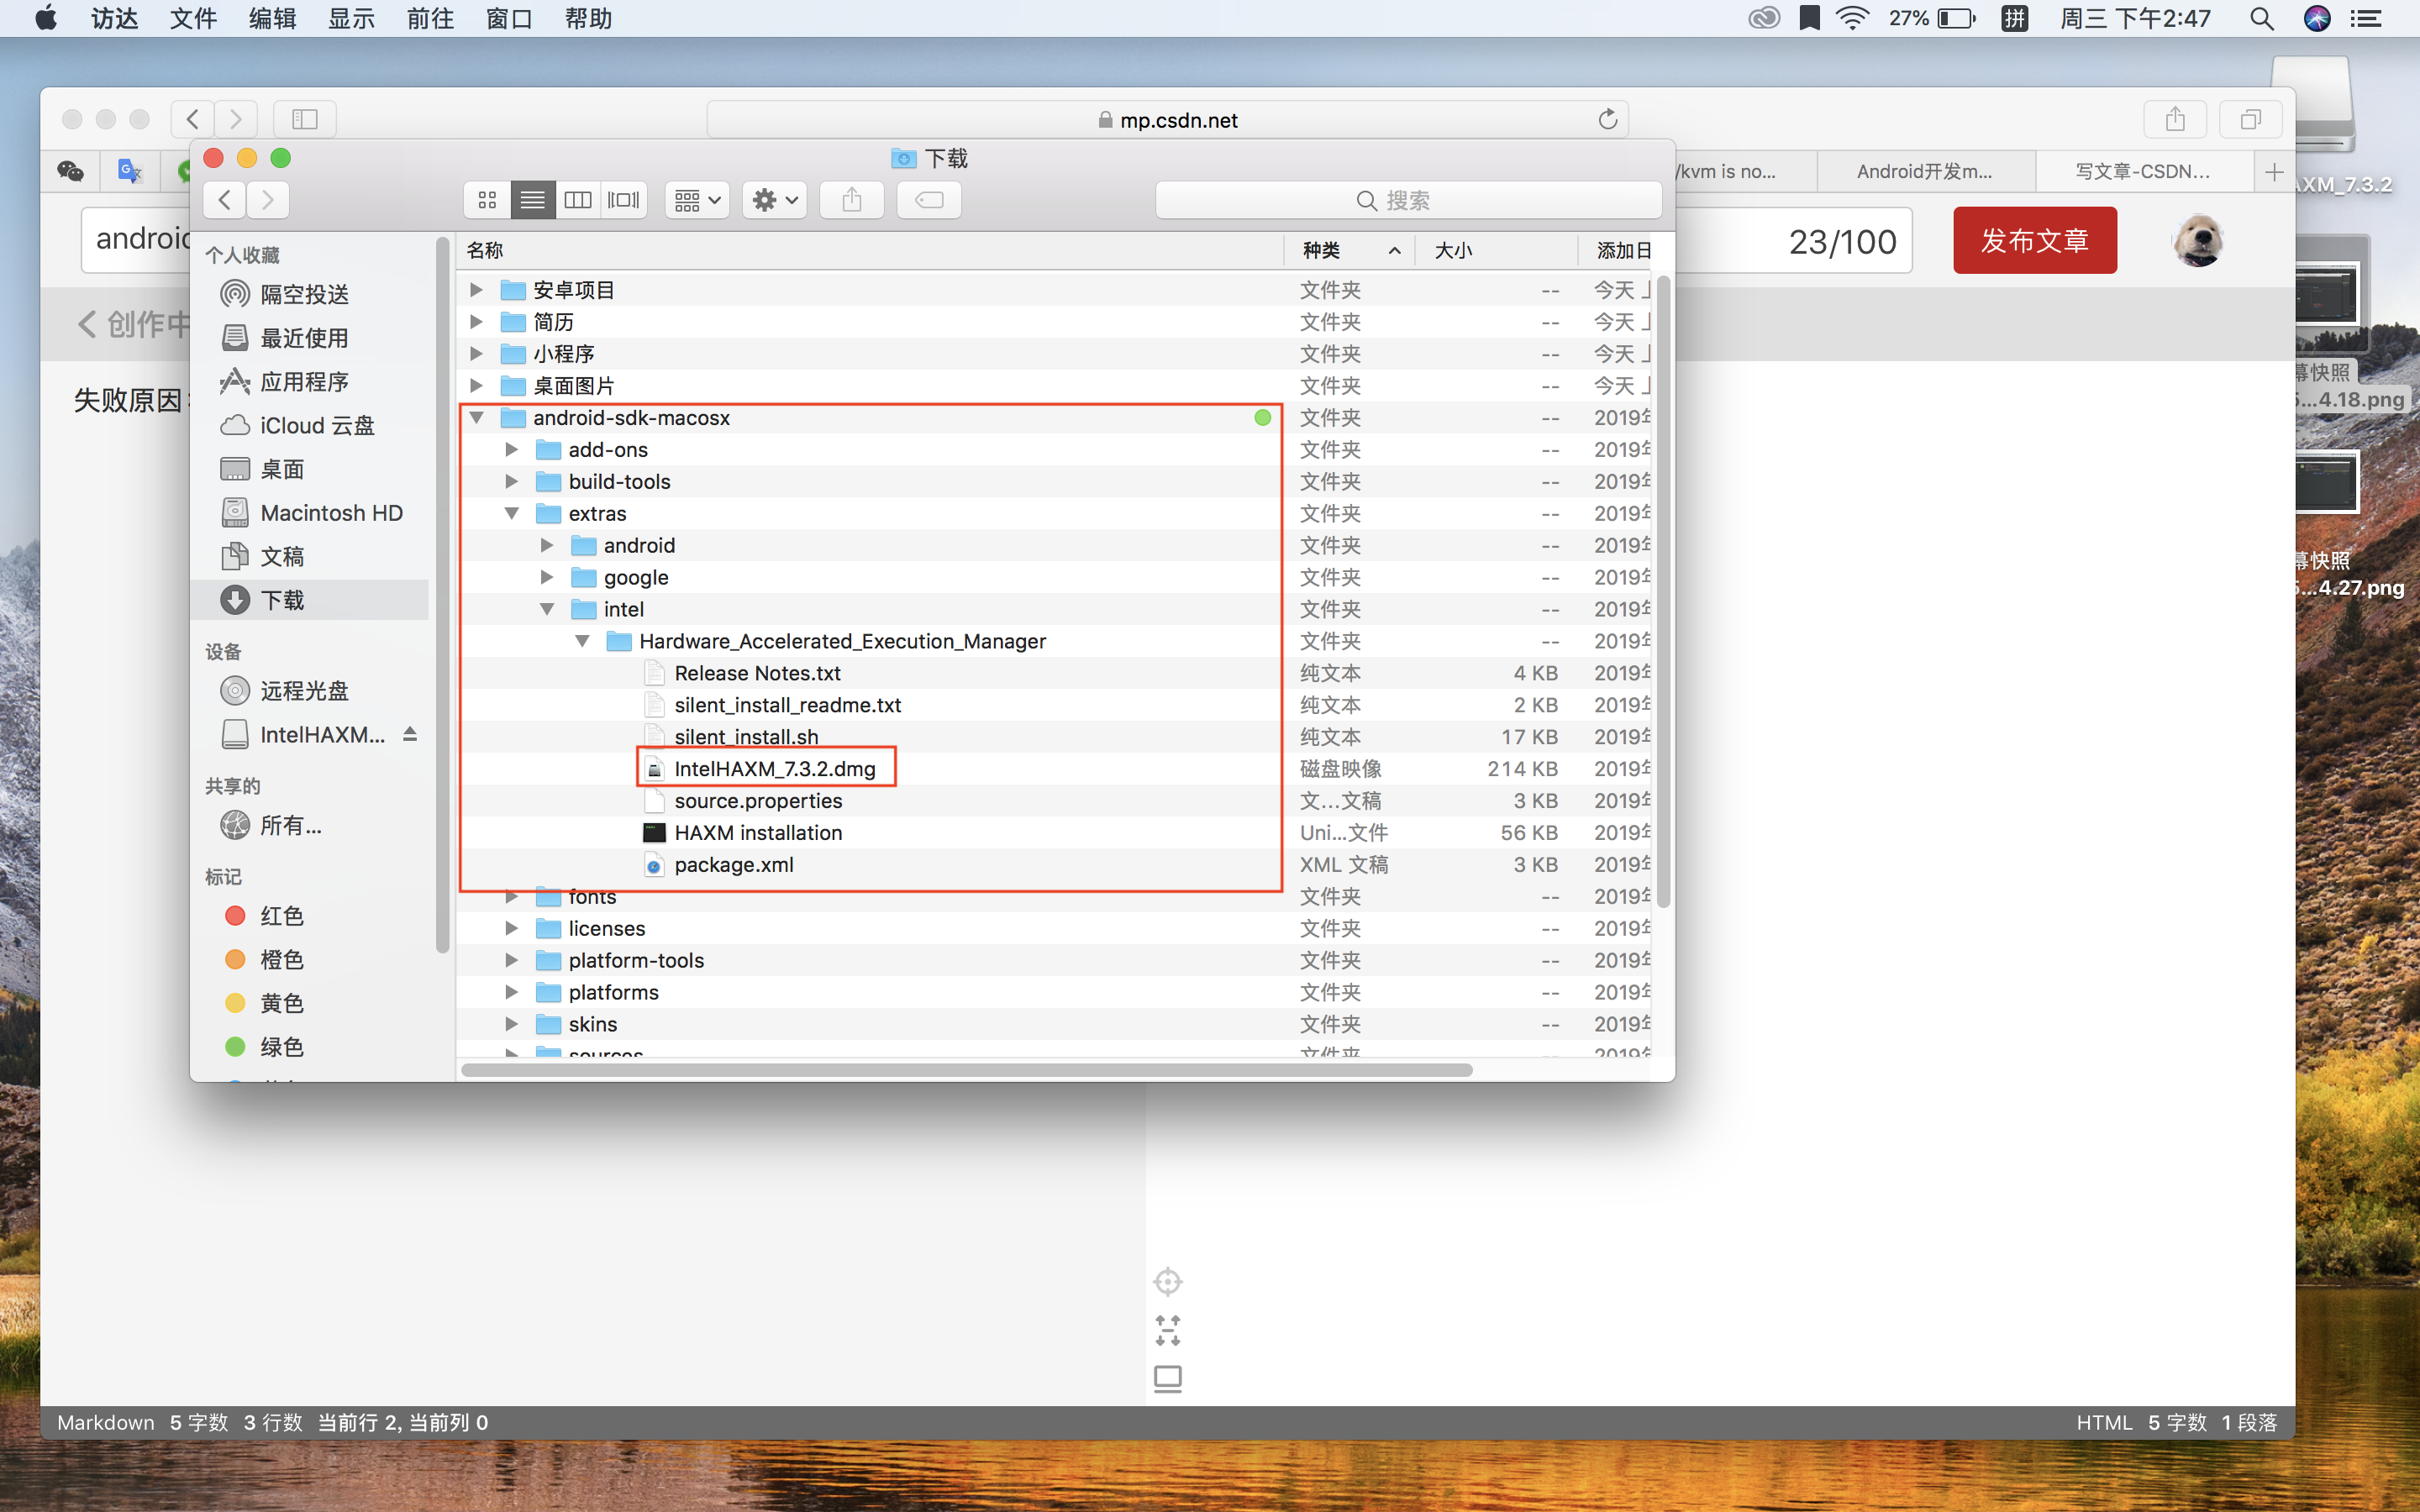This screenshot has height=1512, width=2420.
Task: Eject the IntelHAXM disk in sidebar
Action: coord(410,735)
